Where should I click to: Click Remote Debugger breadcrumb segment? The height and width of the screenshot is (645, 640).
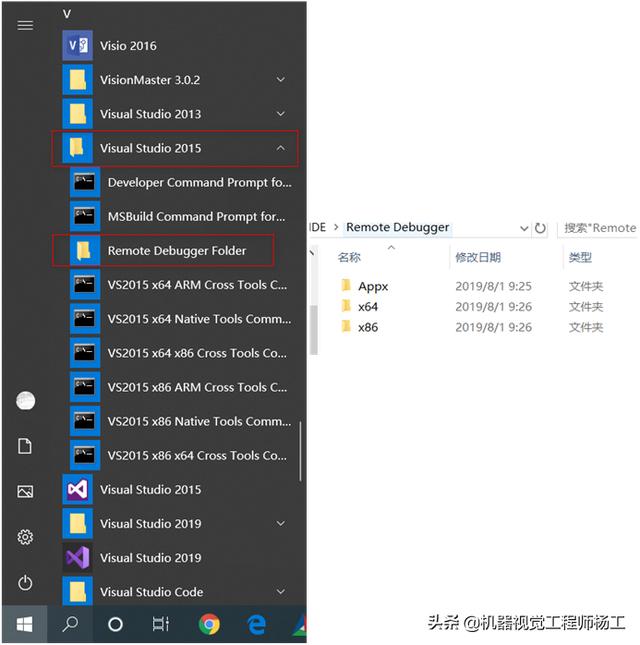click(397, 227)
